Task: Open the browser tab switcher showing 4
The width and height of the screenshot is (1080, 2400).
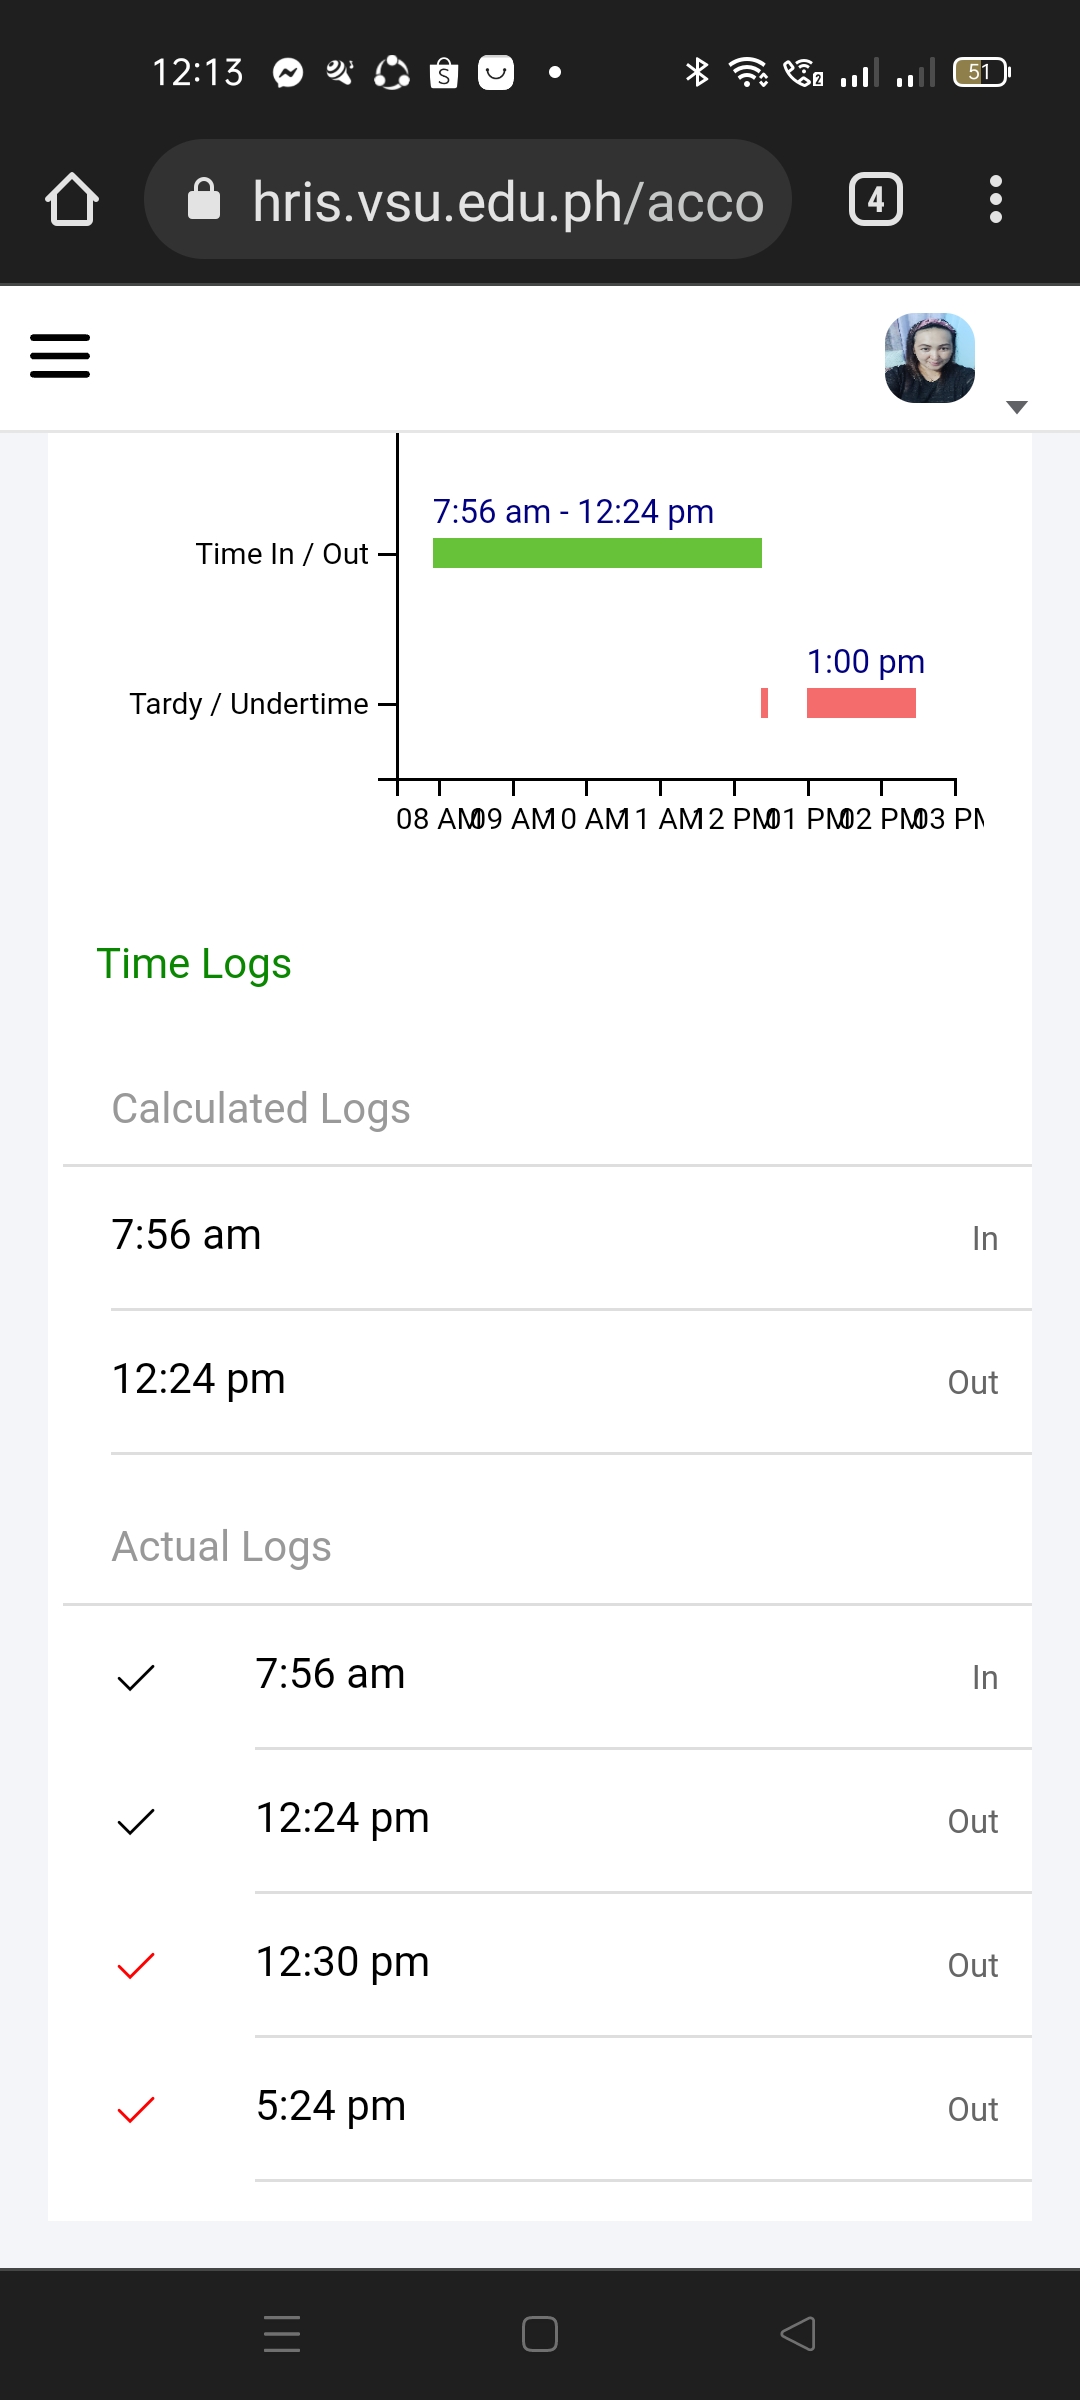Action: pos(875,200)
